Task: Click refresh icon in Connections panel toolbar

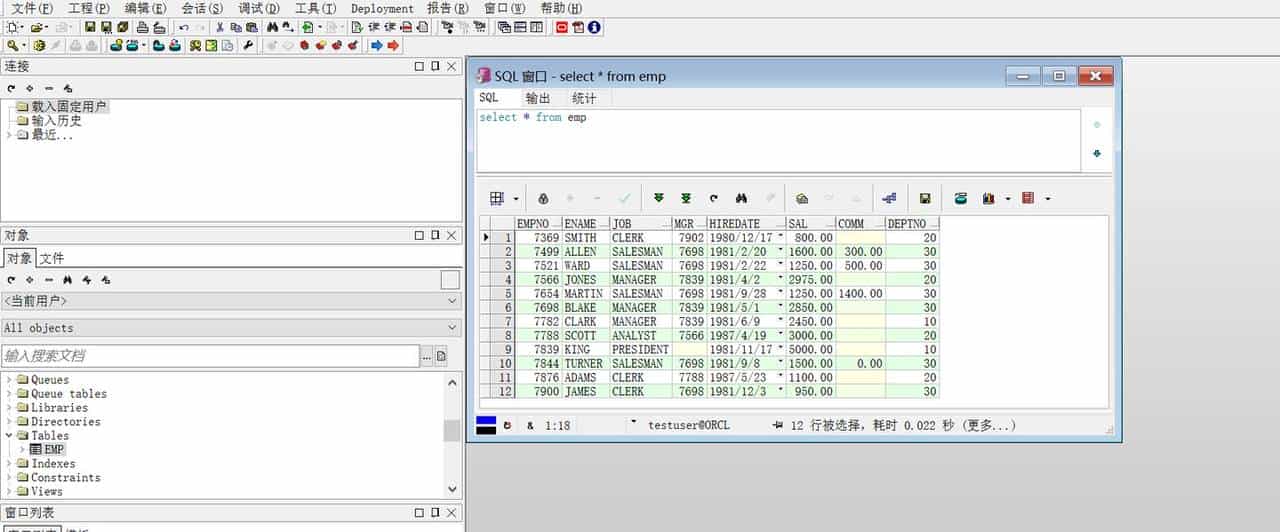Action: [x=11, y=88]
